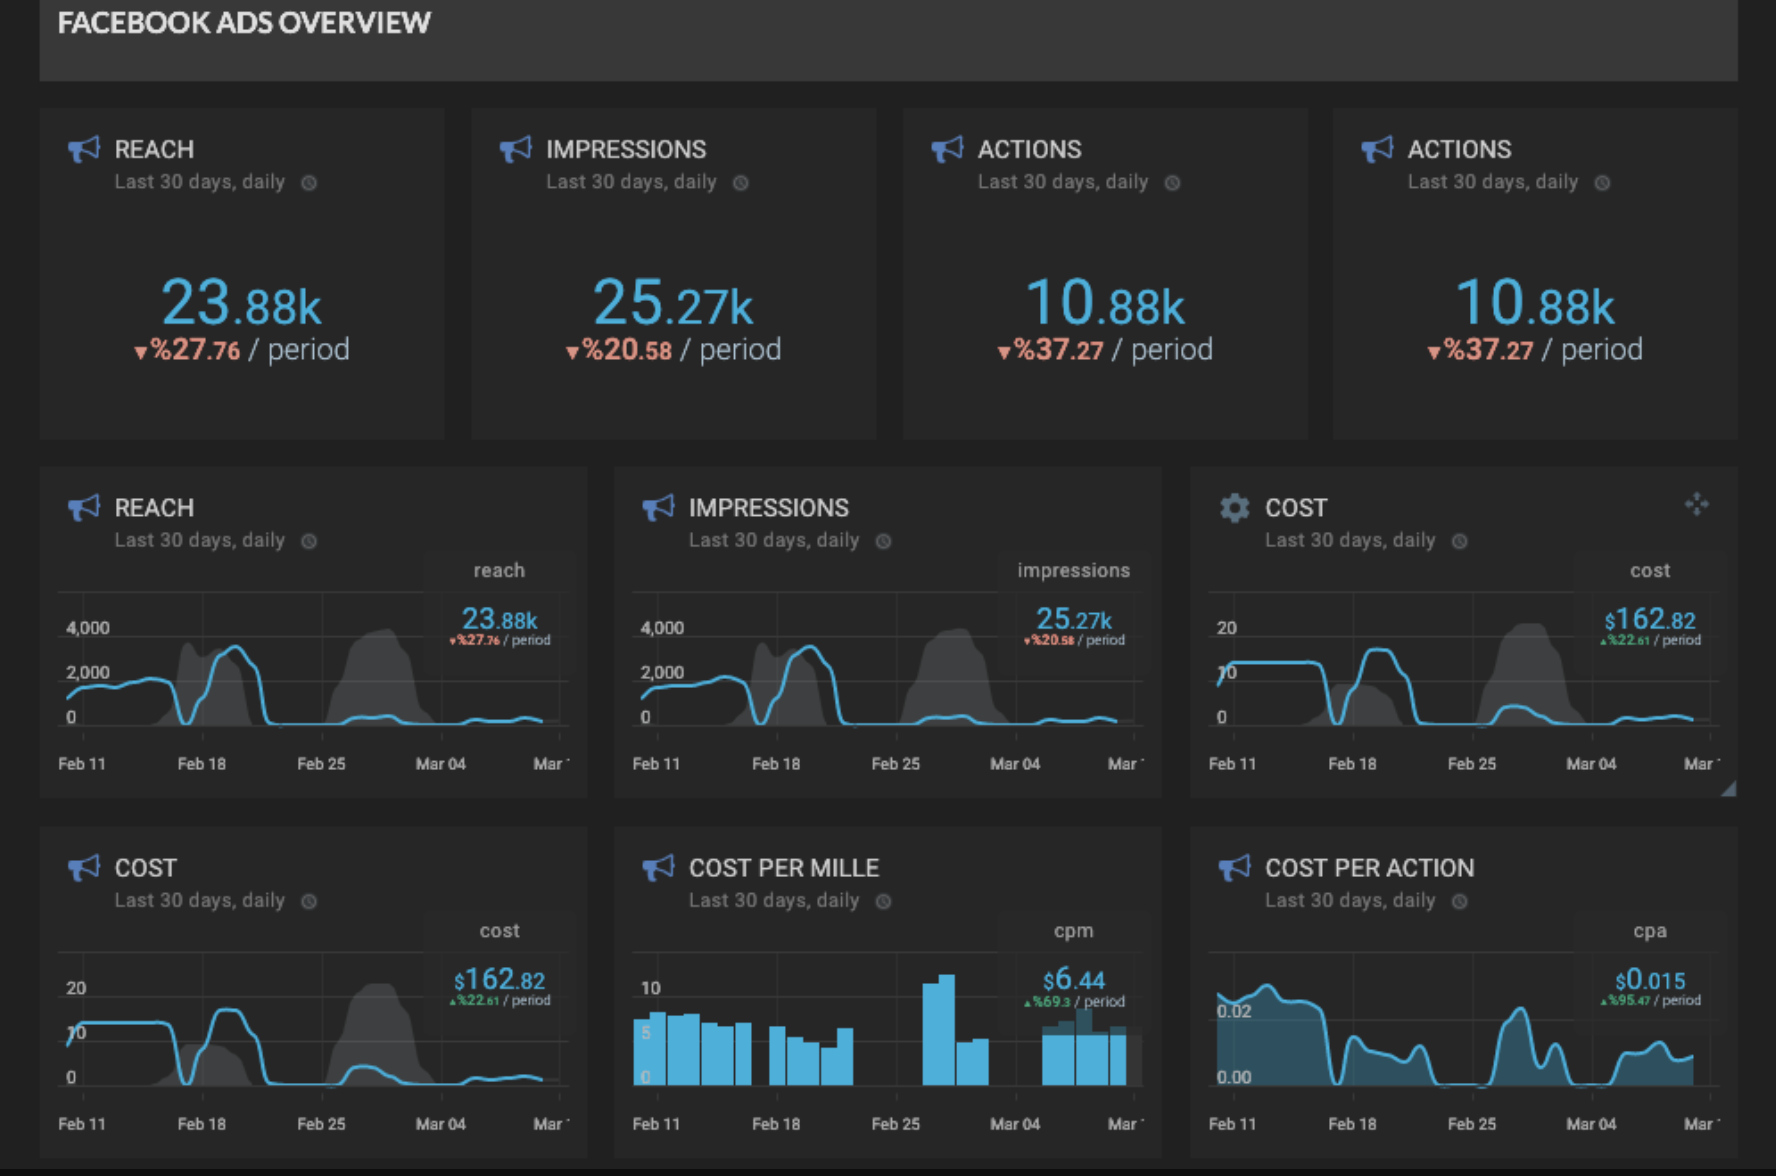Click the 'impressions' legend label in the chart
The height and width of the screenshot is (1176, 1776).
1074,570
